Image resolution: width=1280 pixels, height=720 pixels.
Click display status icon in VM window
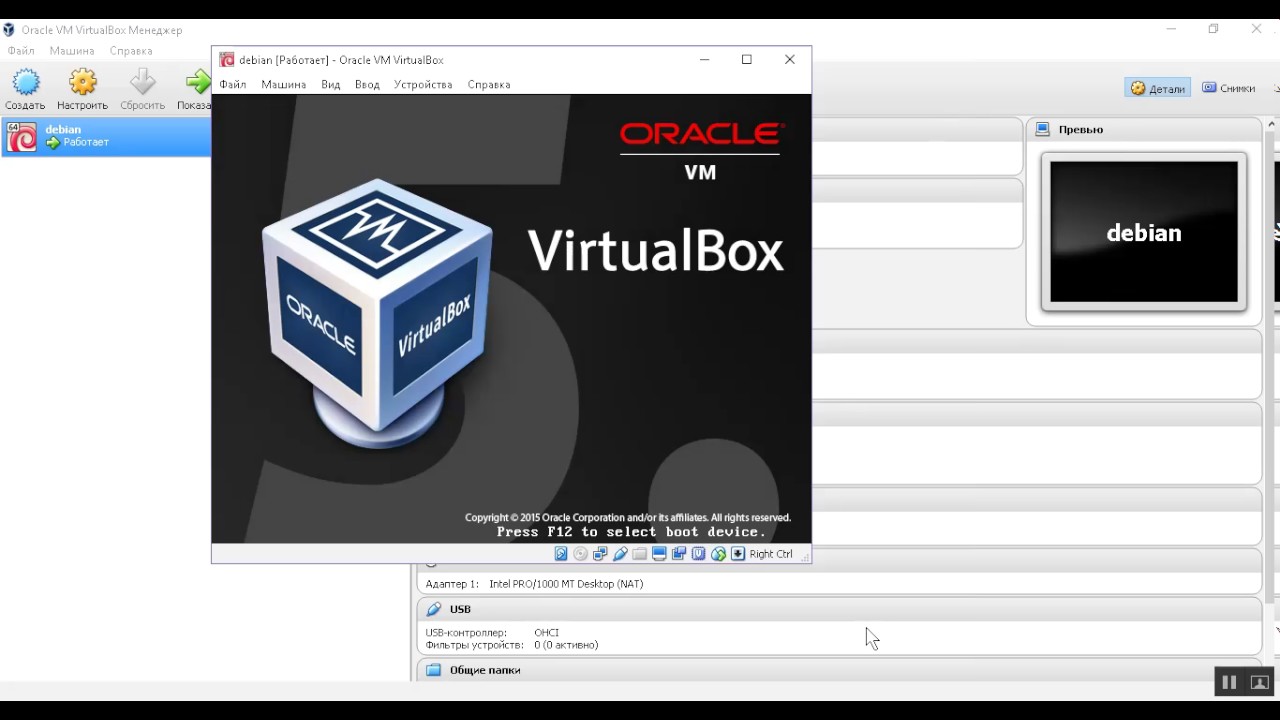click(x=659, y=554)
